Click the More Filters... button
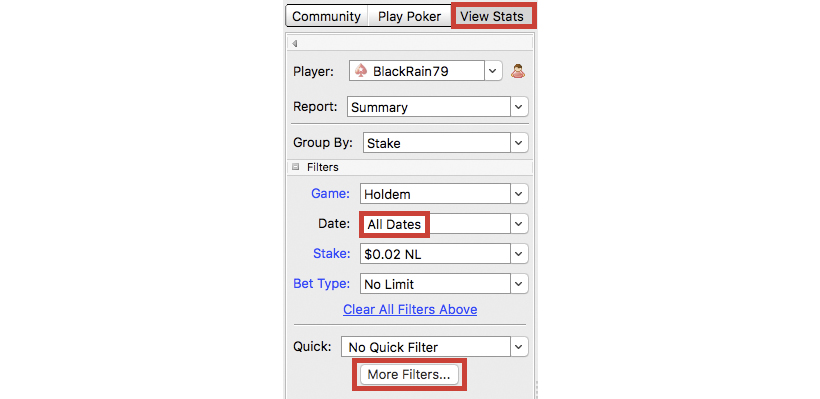 (409, 374)
